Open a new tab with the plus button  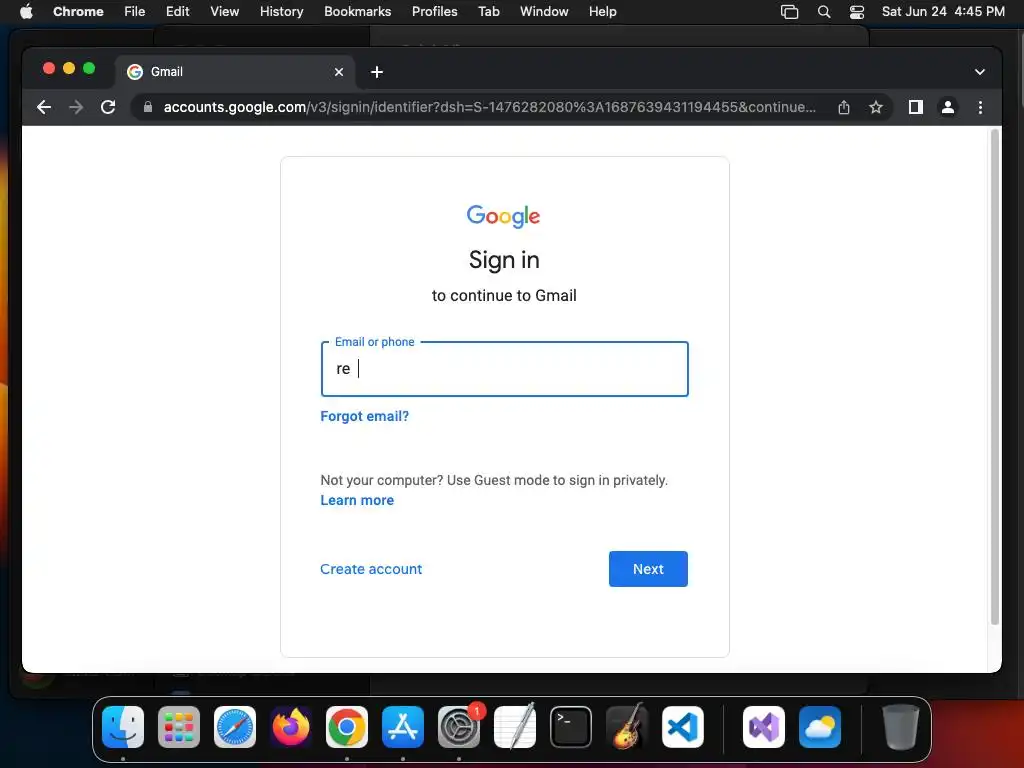[x=377, y=72]
